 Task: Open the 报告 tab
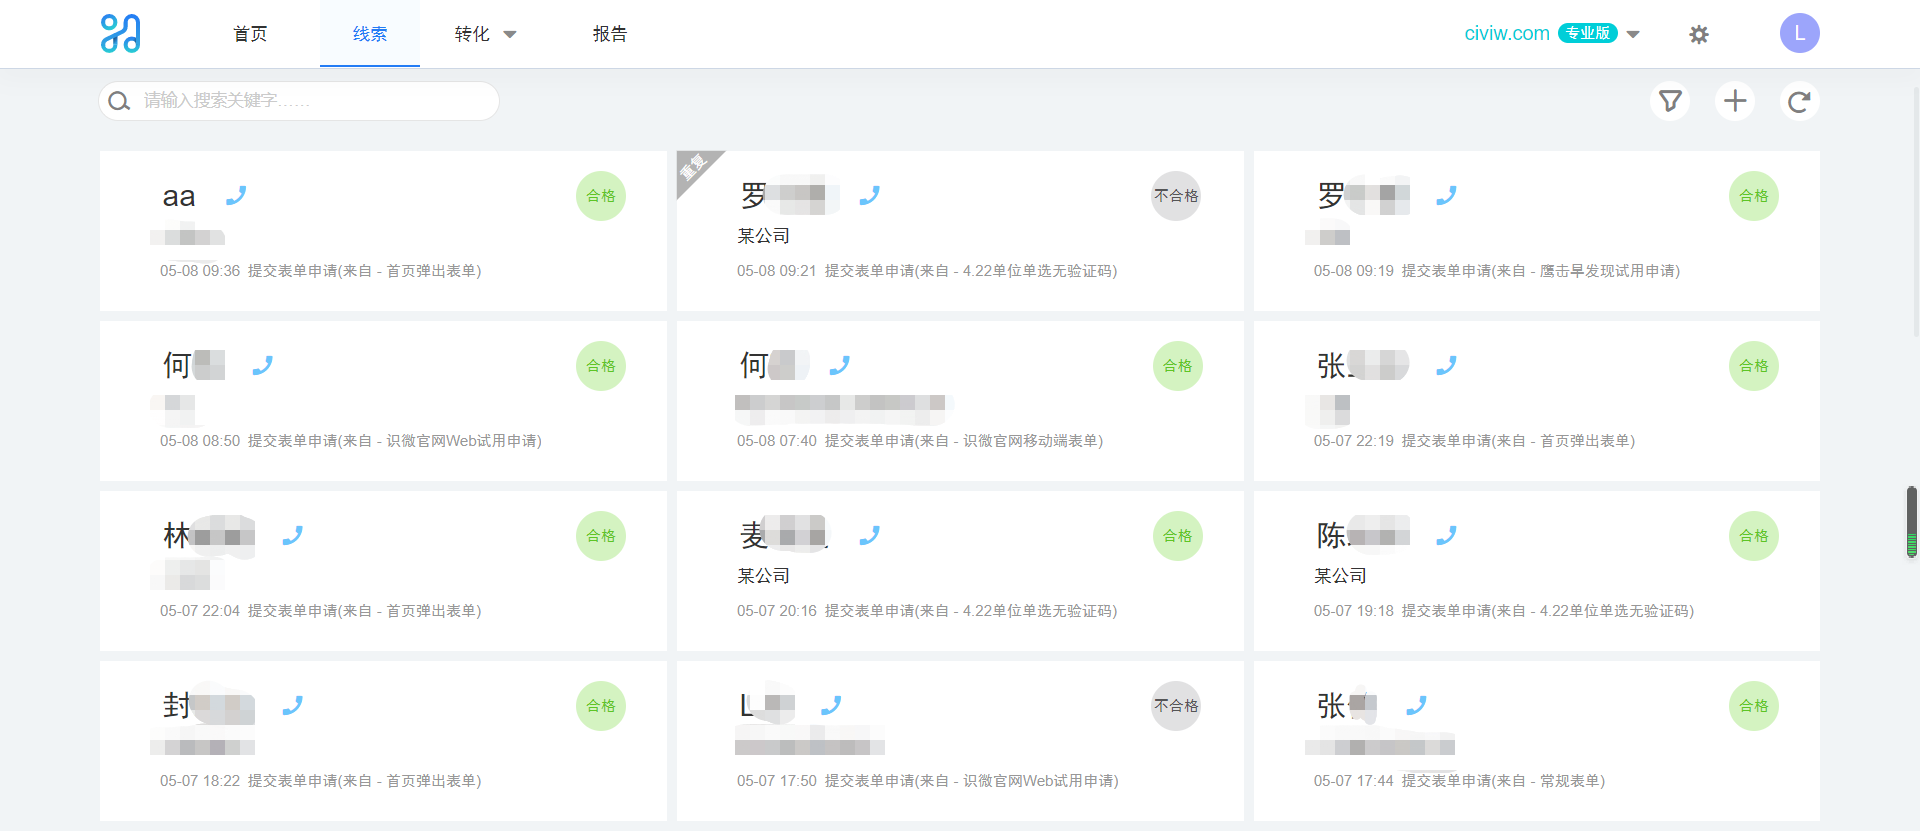[x=610, y=34]
